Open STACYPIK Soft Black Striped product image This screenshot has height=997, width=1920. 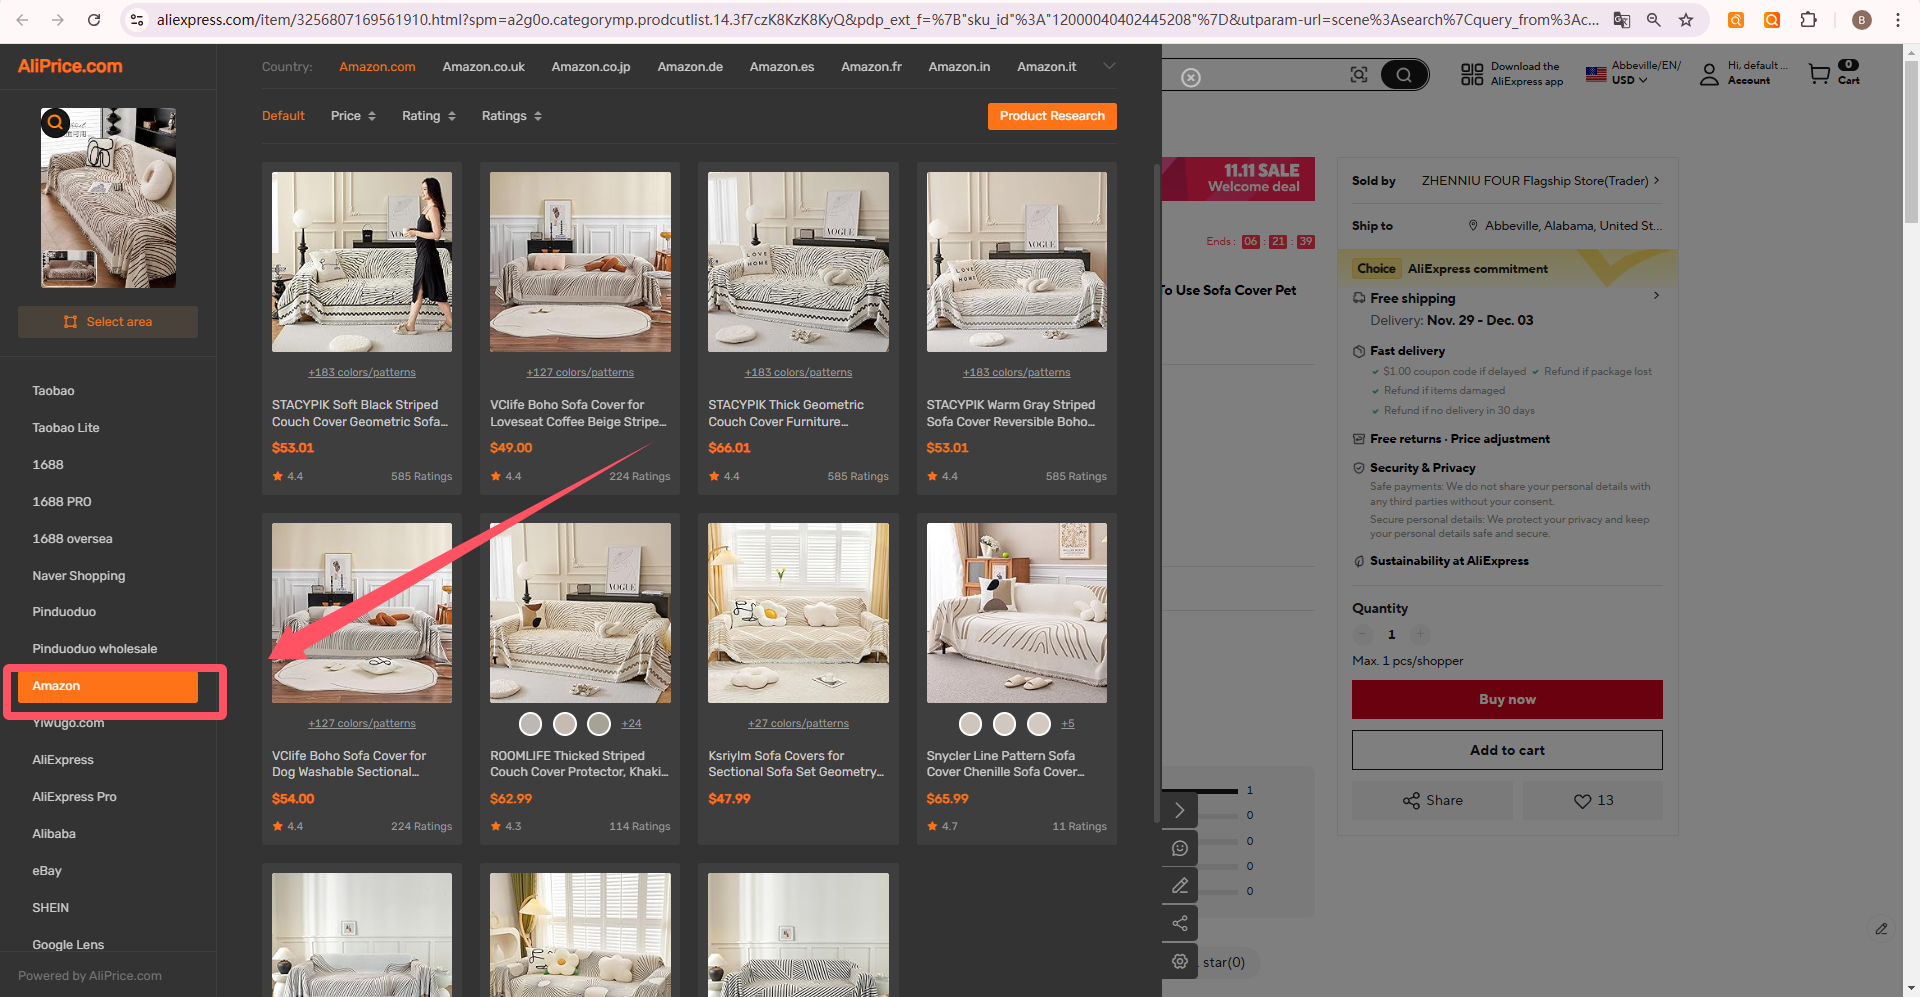(x=362, y=262)
